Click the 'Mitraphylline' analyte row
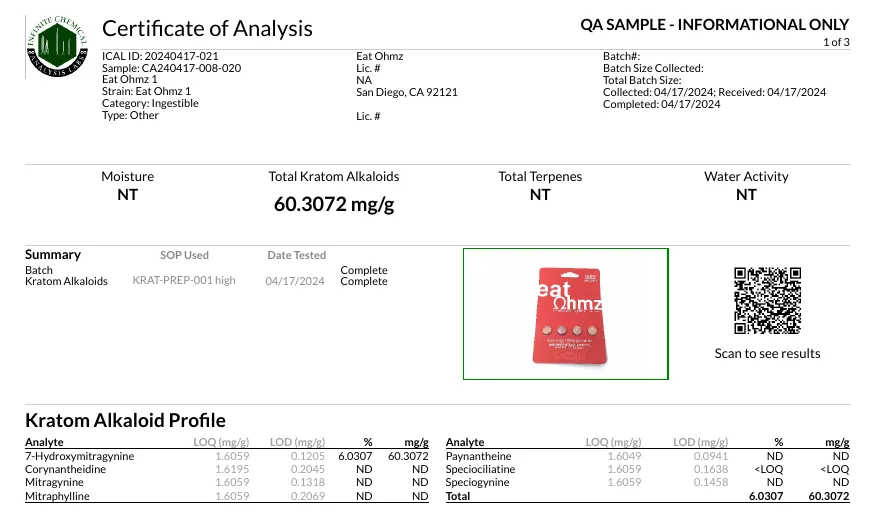870x520 pixels. coord(226,496)
